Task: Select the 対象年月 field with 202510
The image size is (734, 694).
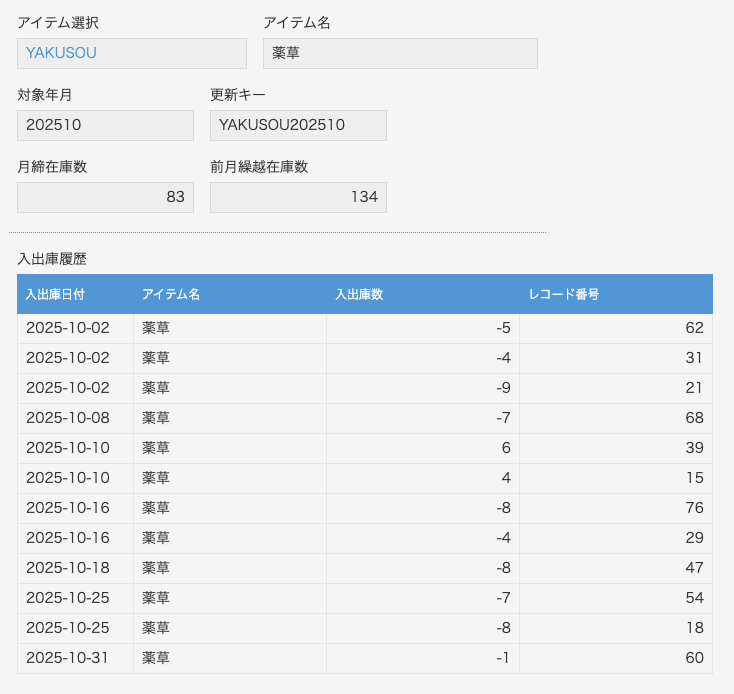Action: 105,125
